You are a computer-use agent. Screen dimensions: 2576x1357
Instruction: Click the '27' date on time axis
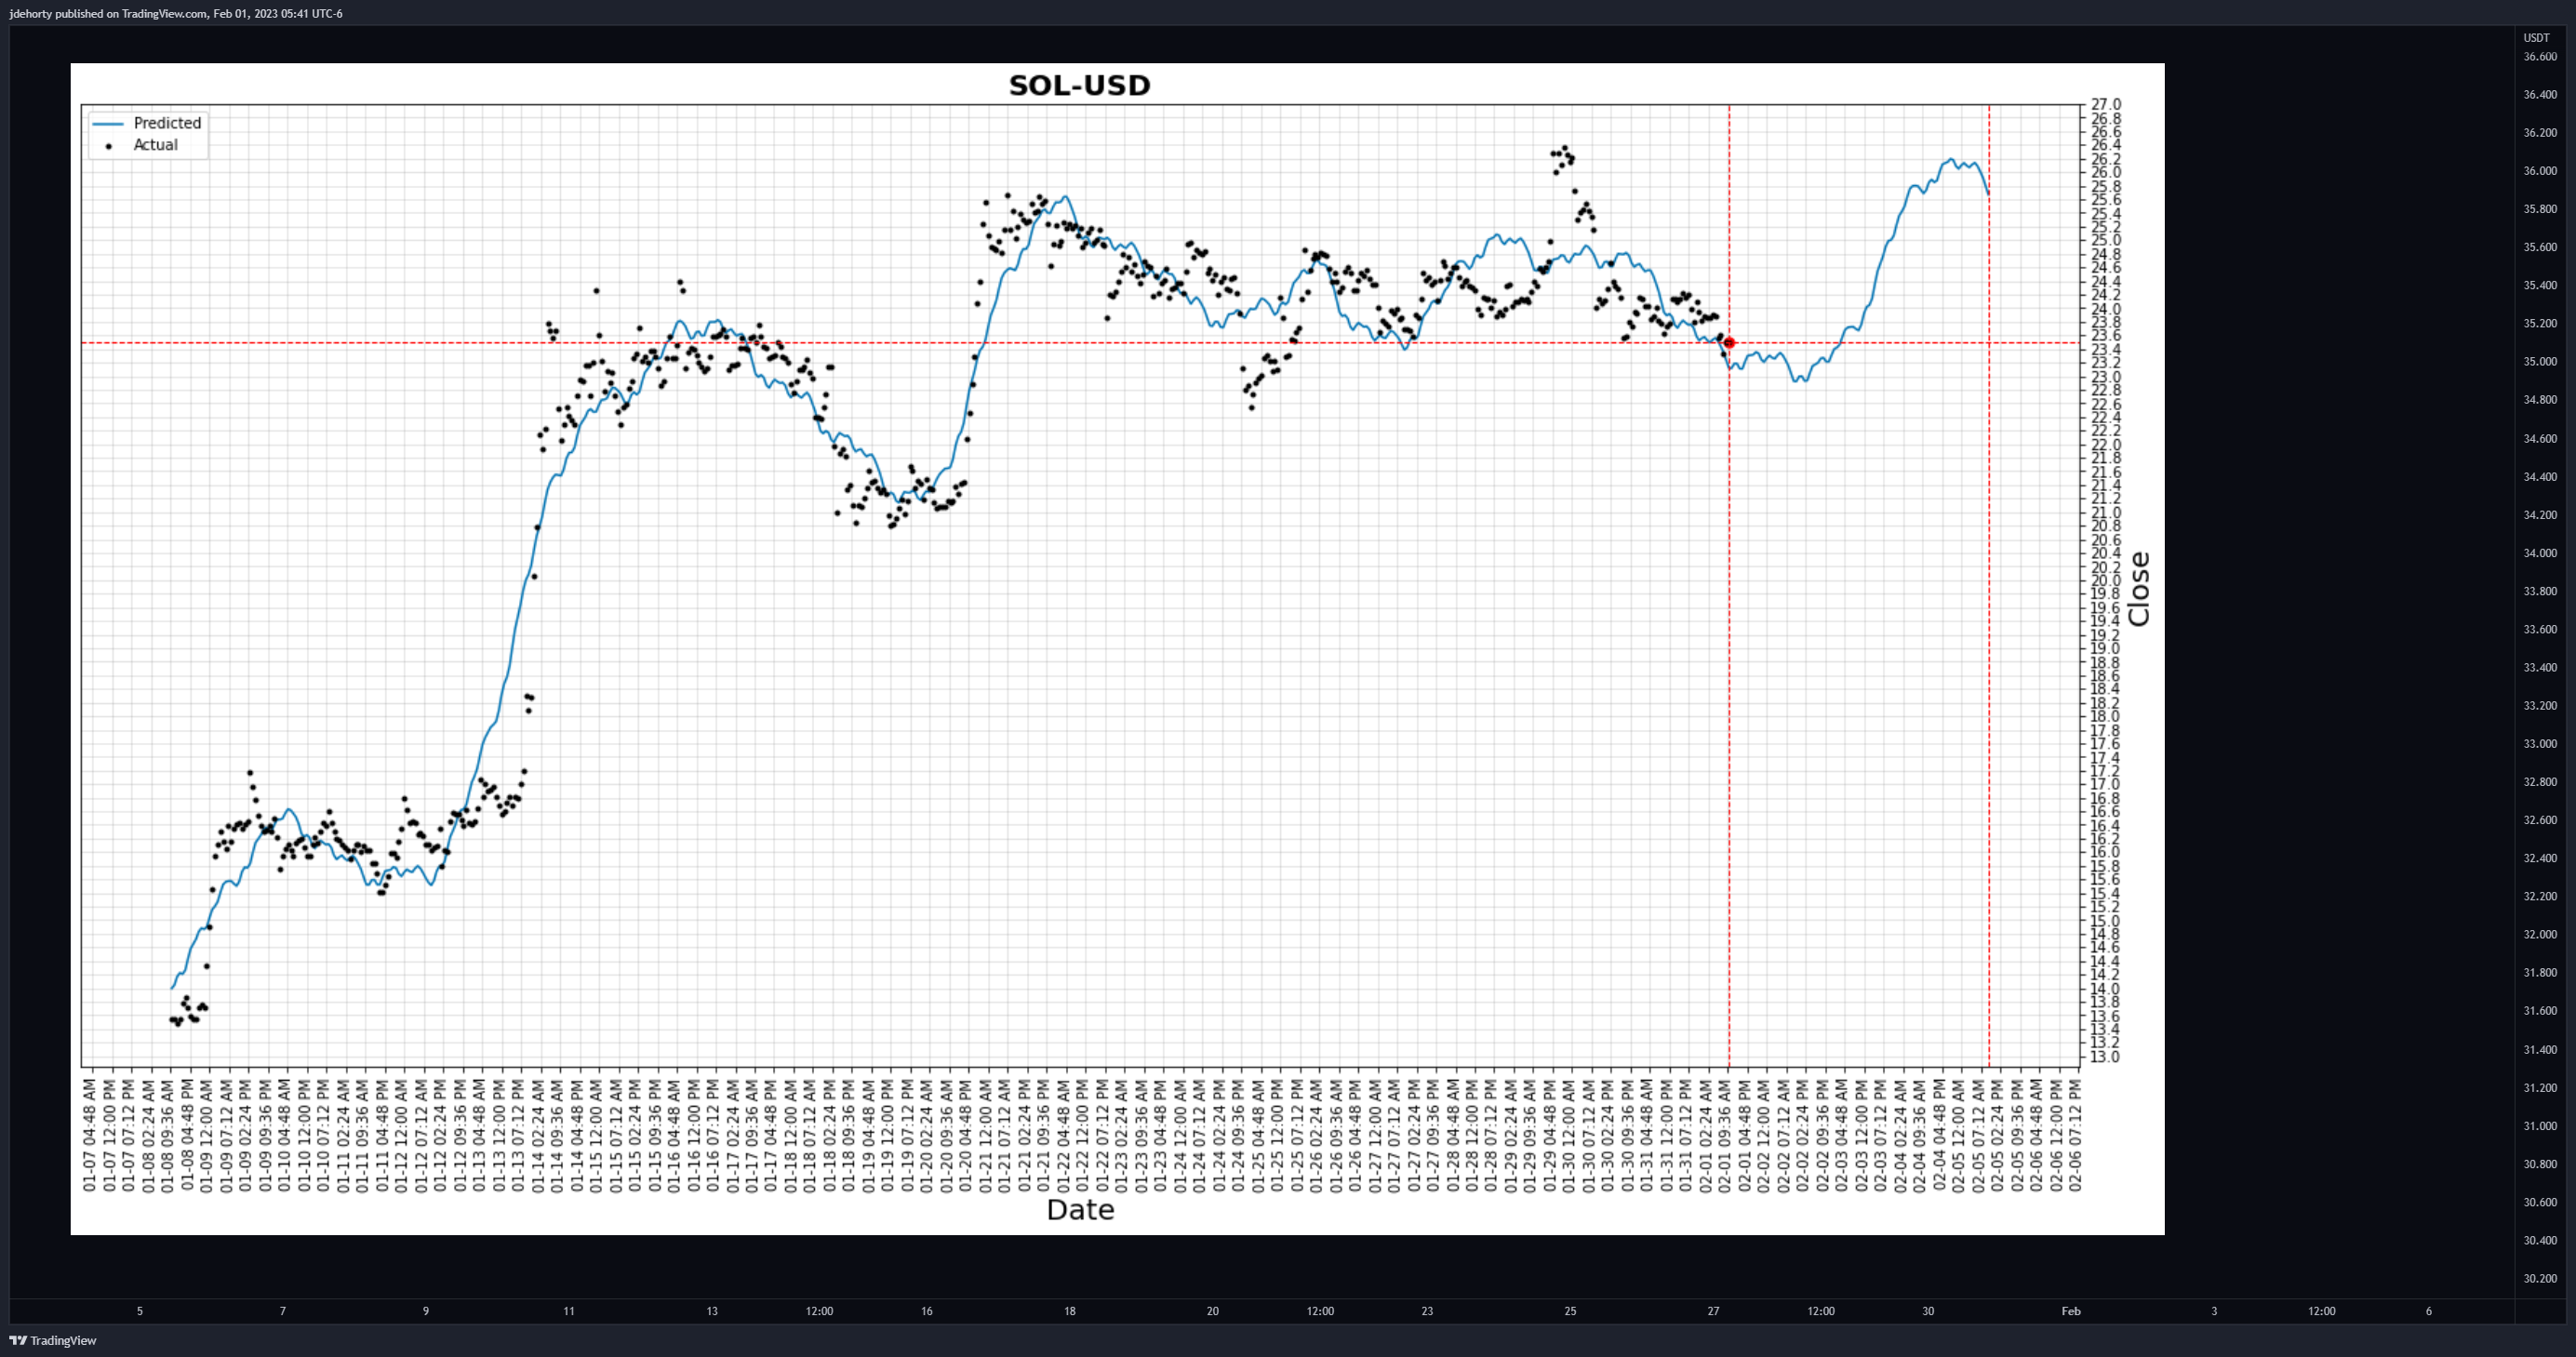(x=1714, y=1311)
